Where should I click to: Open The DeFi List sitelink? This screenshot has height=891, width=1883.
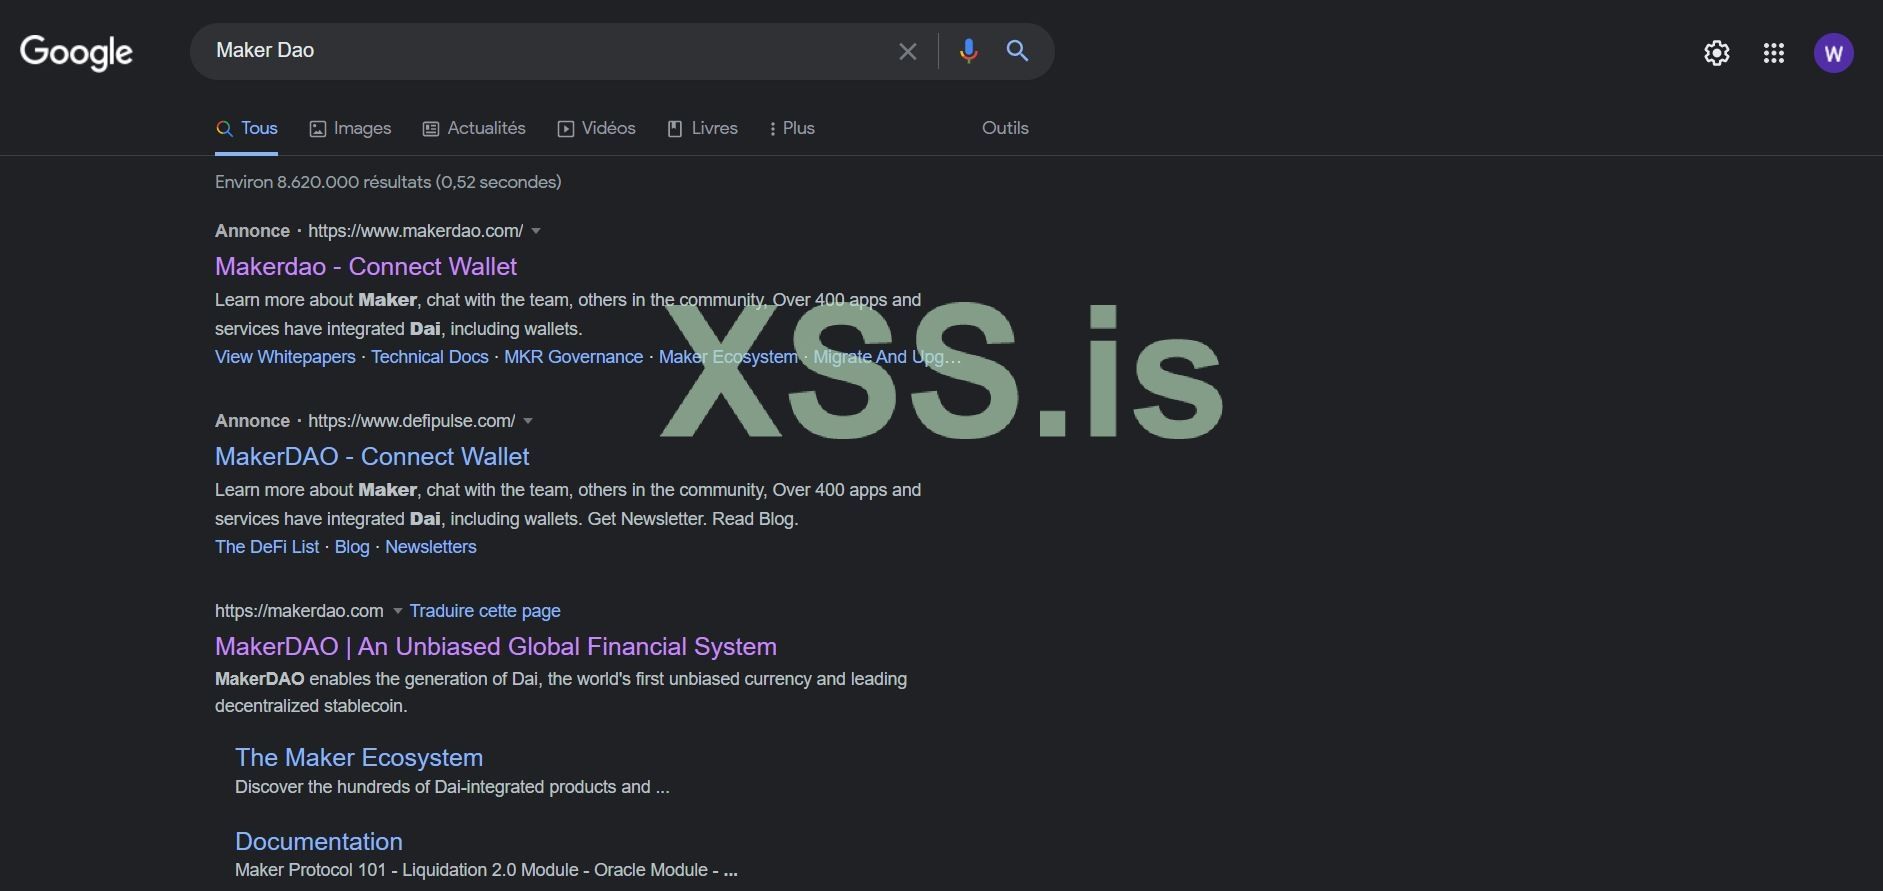click(x=267, y=547)
